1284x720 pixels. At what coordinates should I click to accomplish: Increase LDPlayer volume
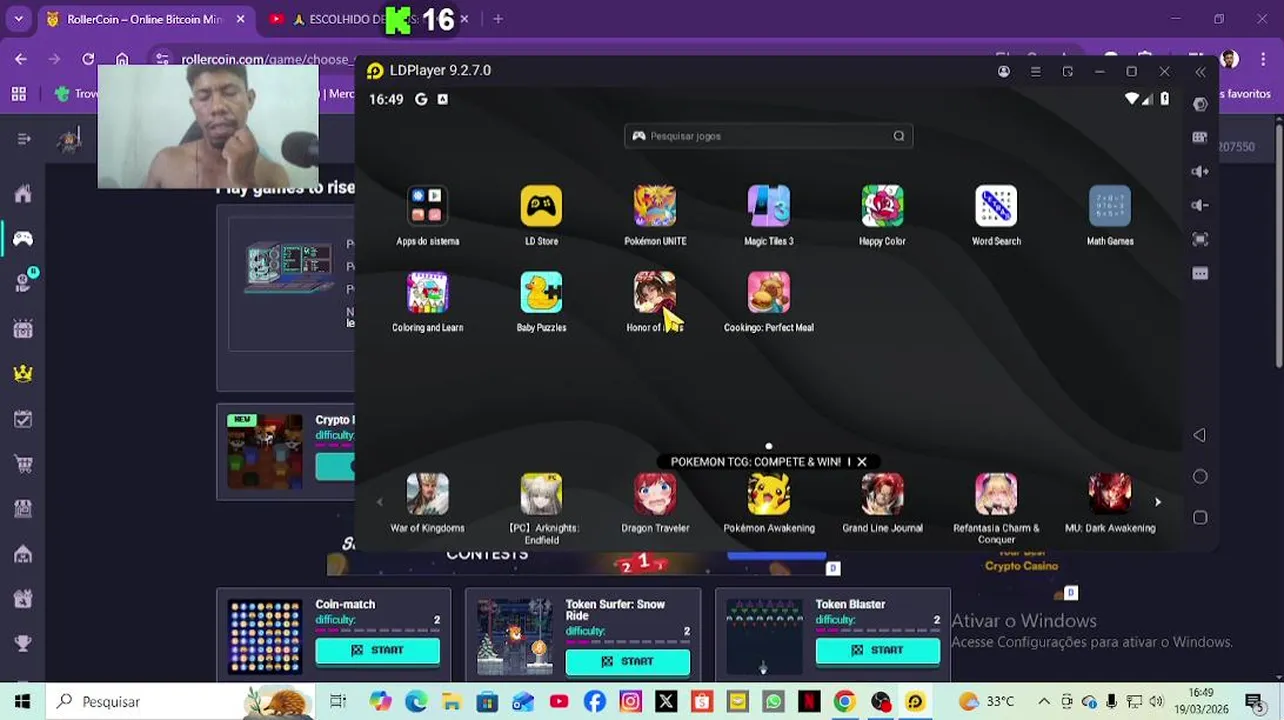pos(1200,171)
